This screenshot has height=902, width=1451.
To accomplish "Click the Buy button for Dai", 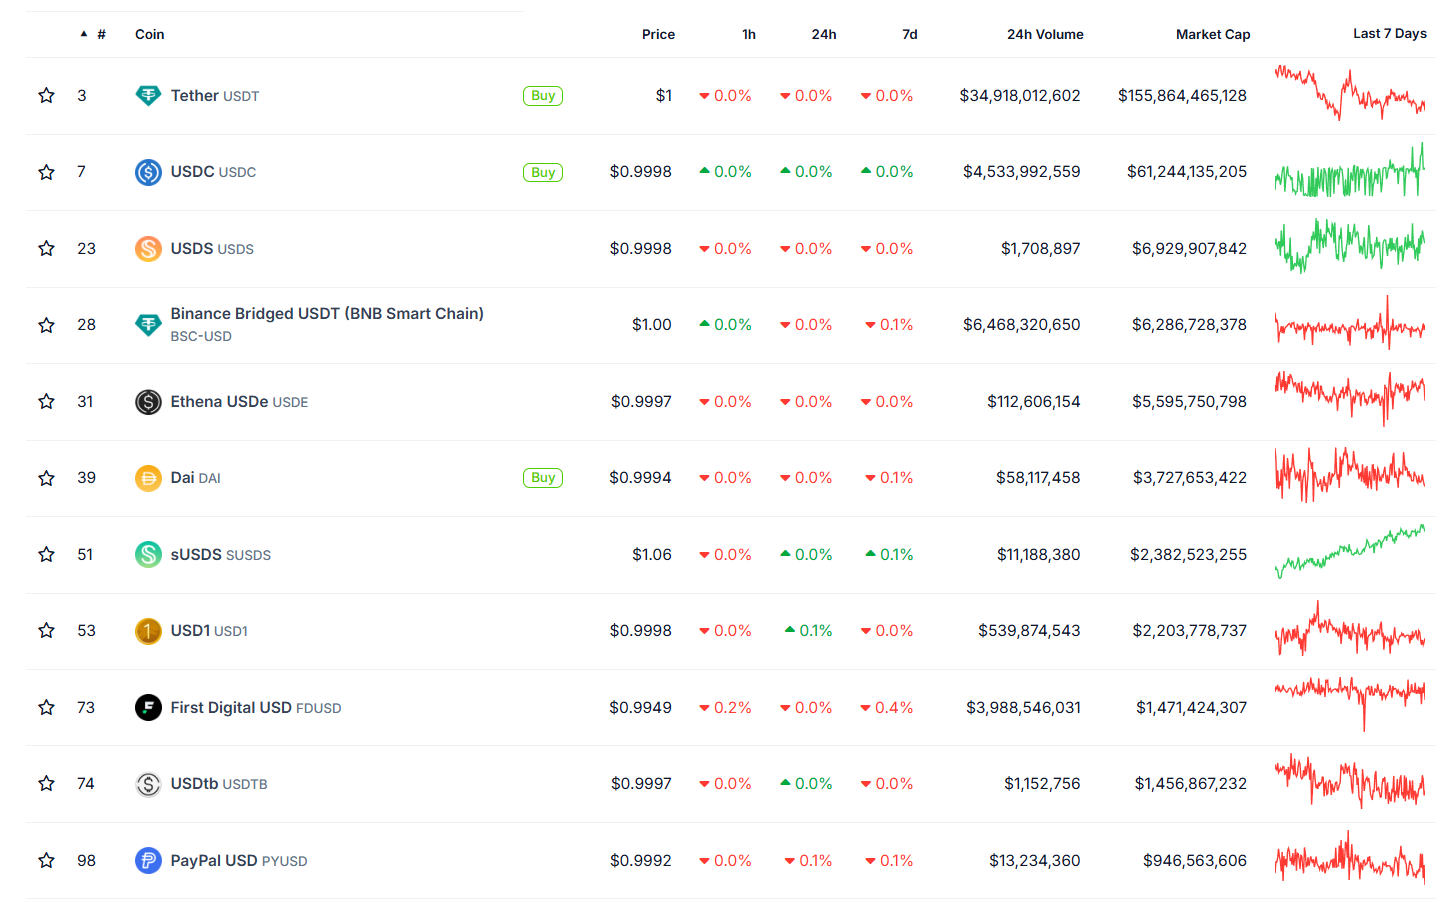I will (543, 478).
